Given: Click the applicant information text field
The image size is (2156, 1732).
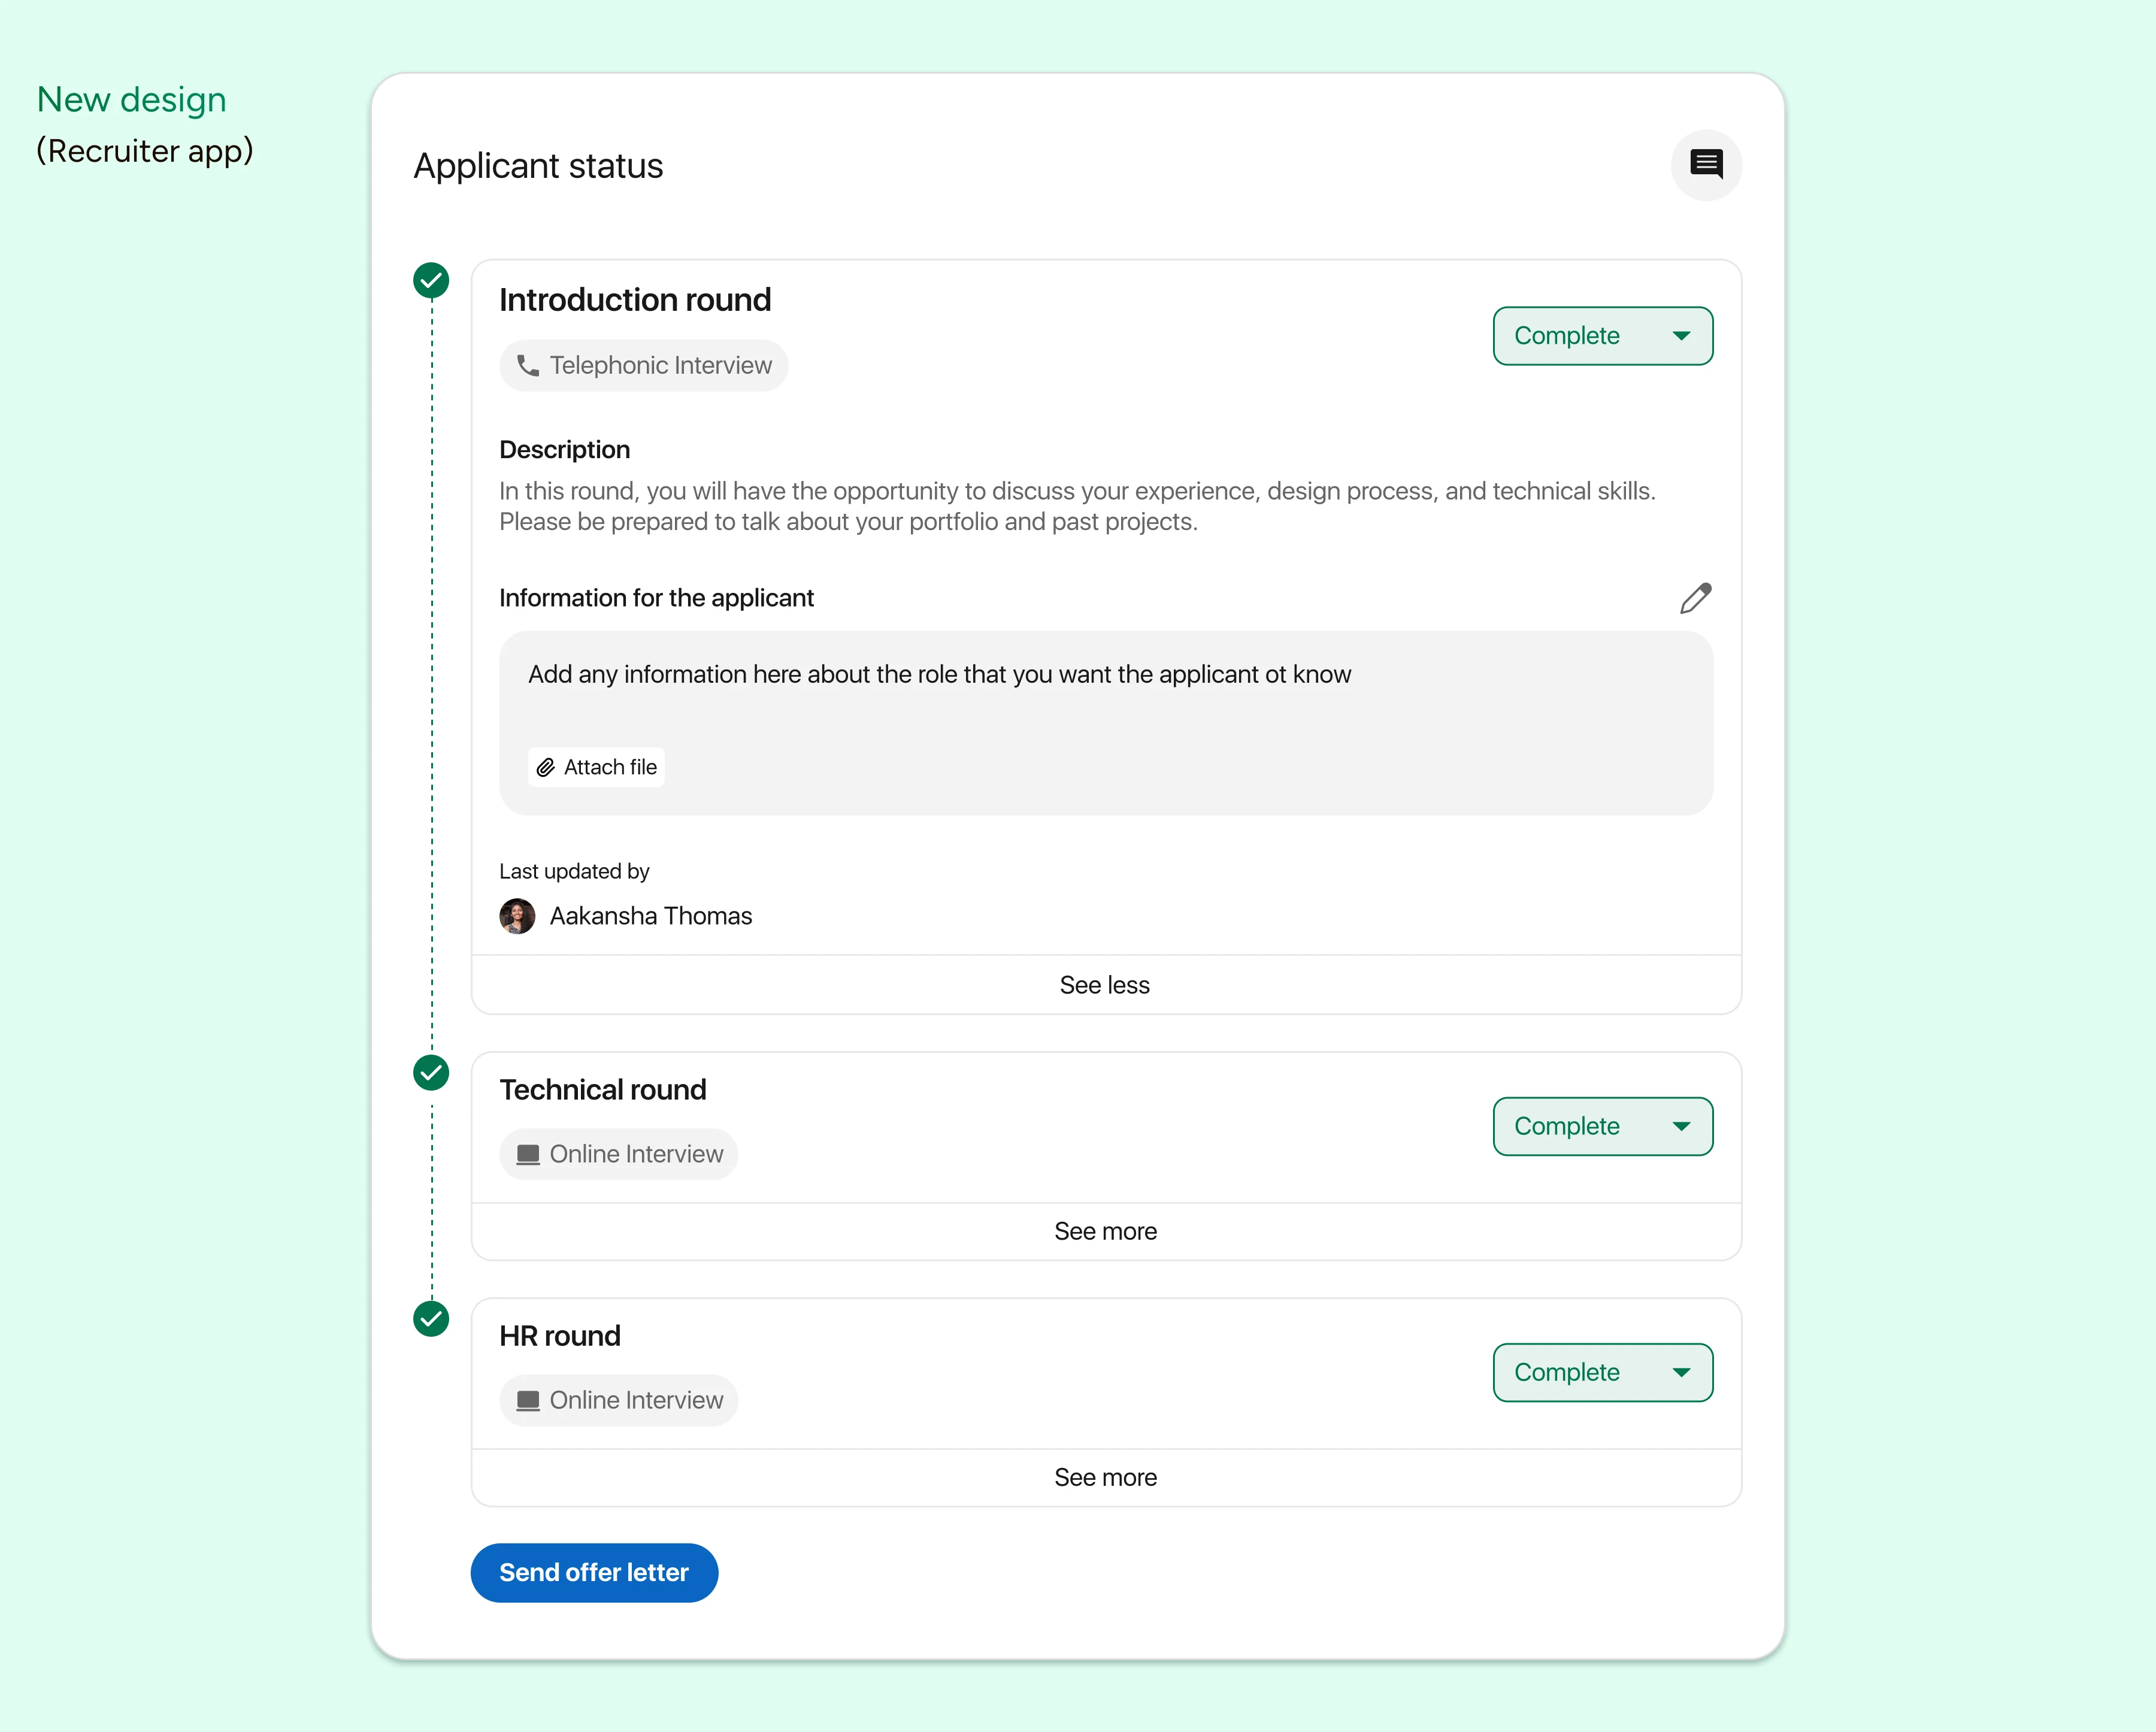Looking at the screenshot, I should pyautogui.click(x=1105, y=722).
